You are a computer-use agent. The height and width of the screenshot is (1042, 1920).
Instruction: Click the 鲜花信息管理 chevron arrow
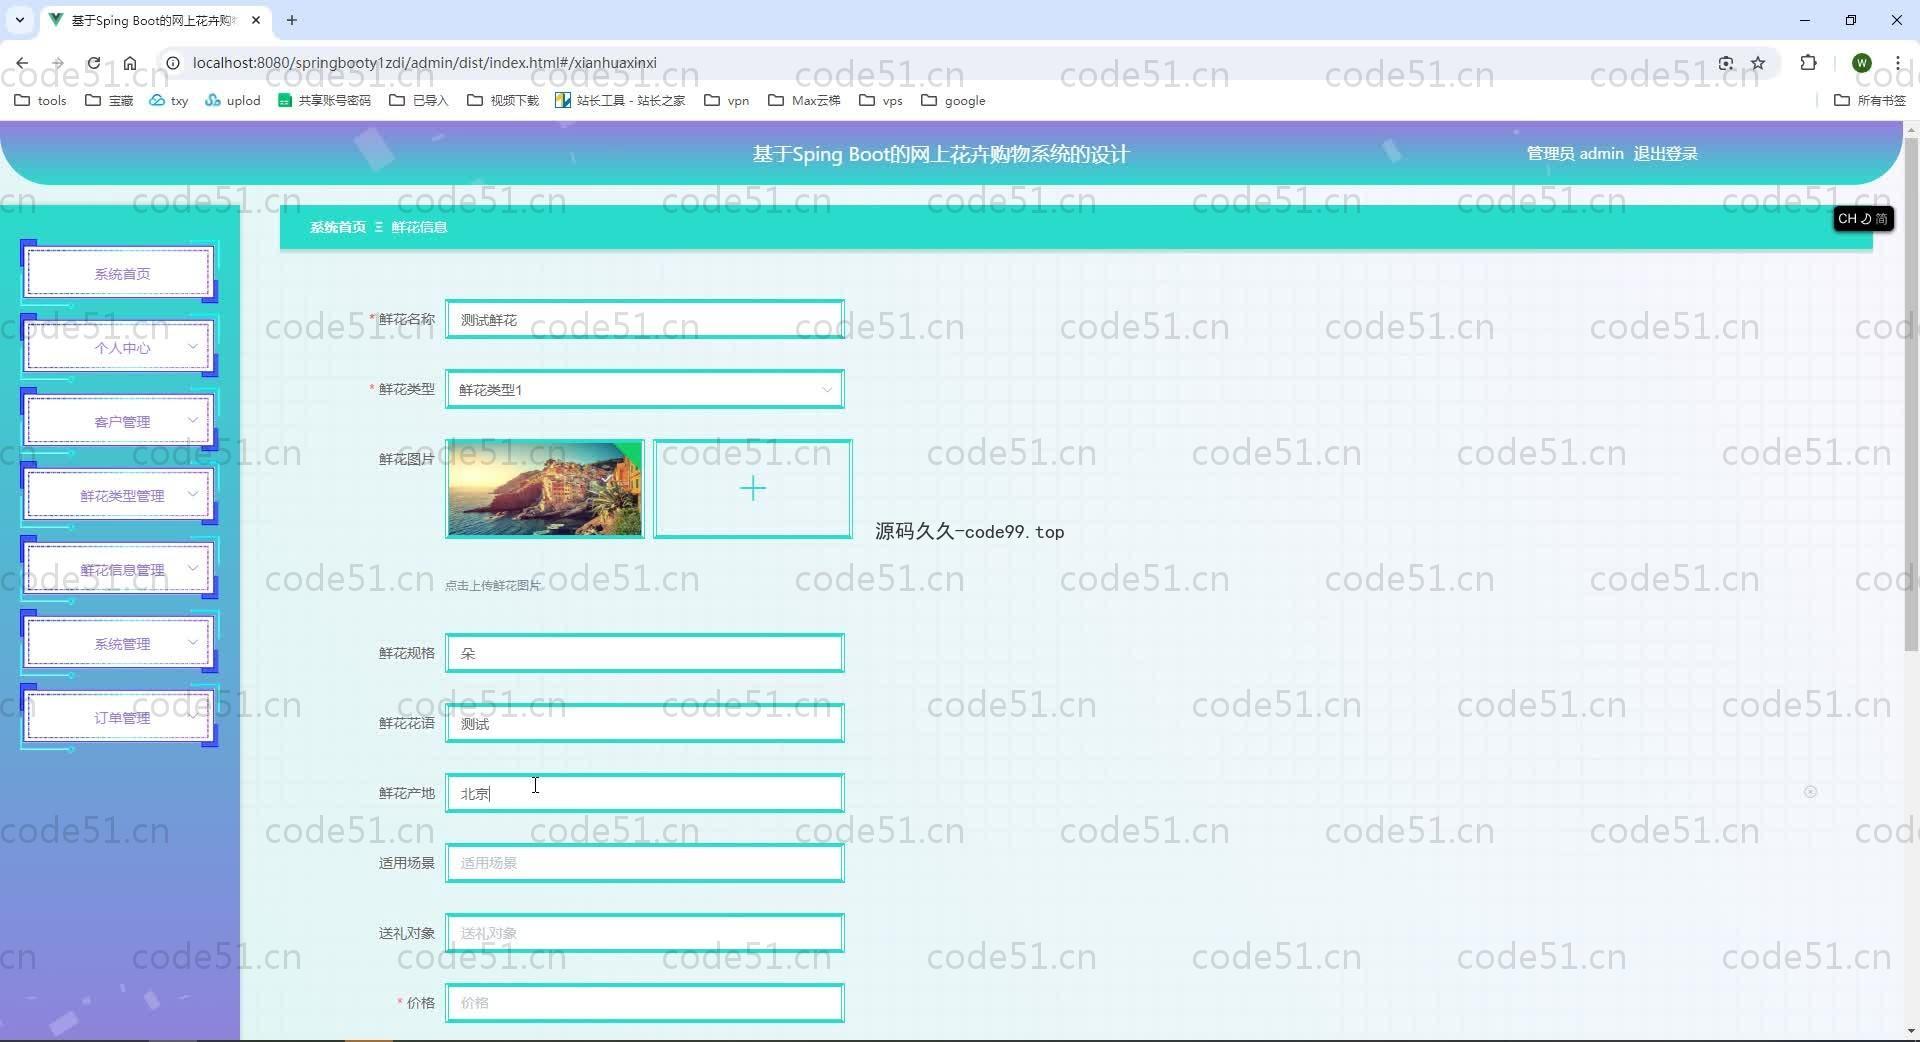pos(193,568)
